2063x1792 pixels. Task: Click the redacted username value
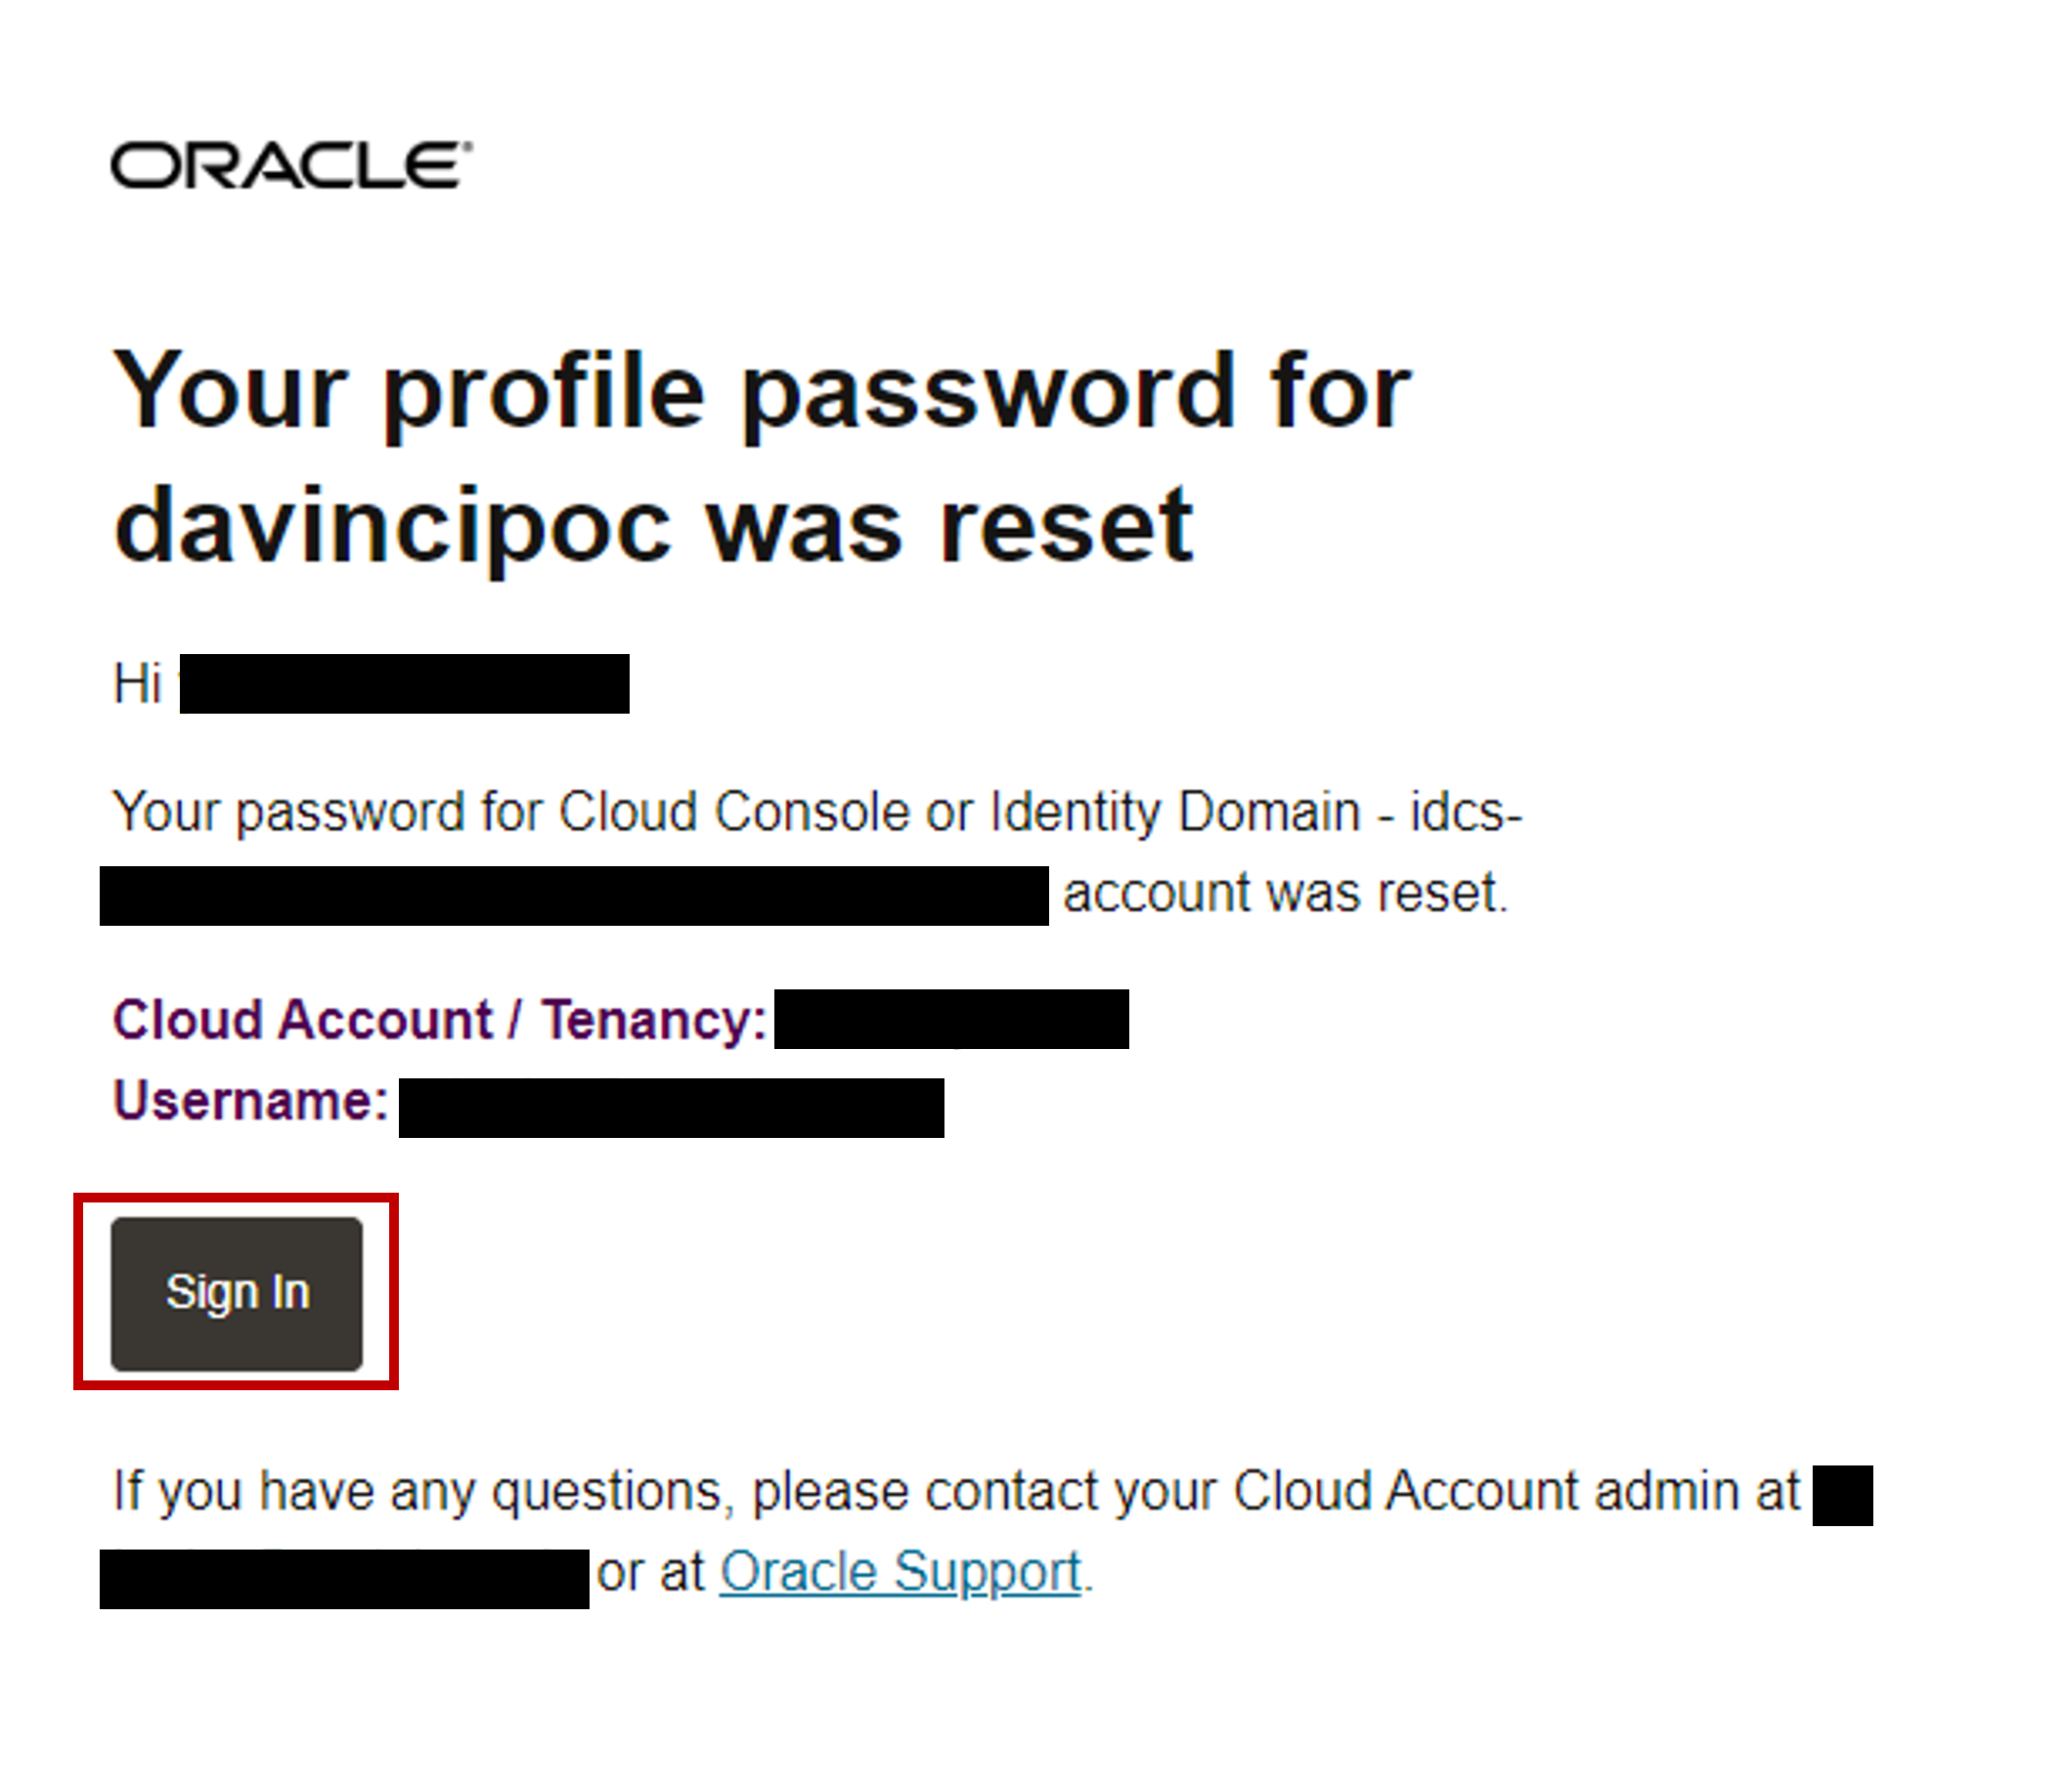(671, 1108)
